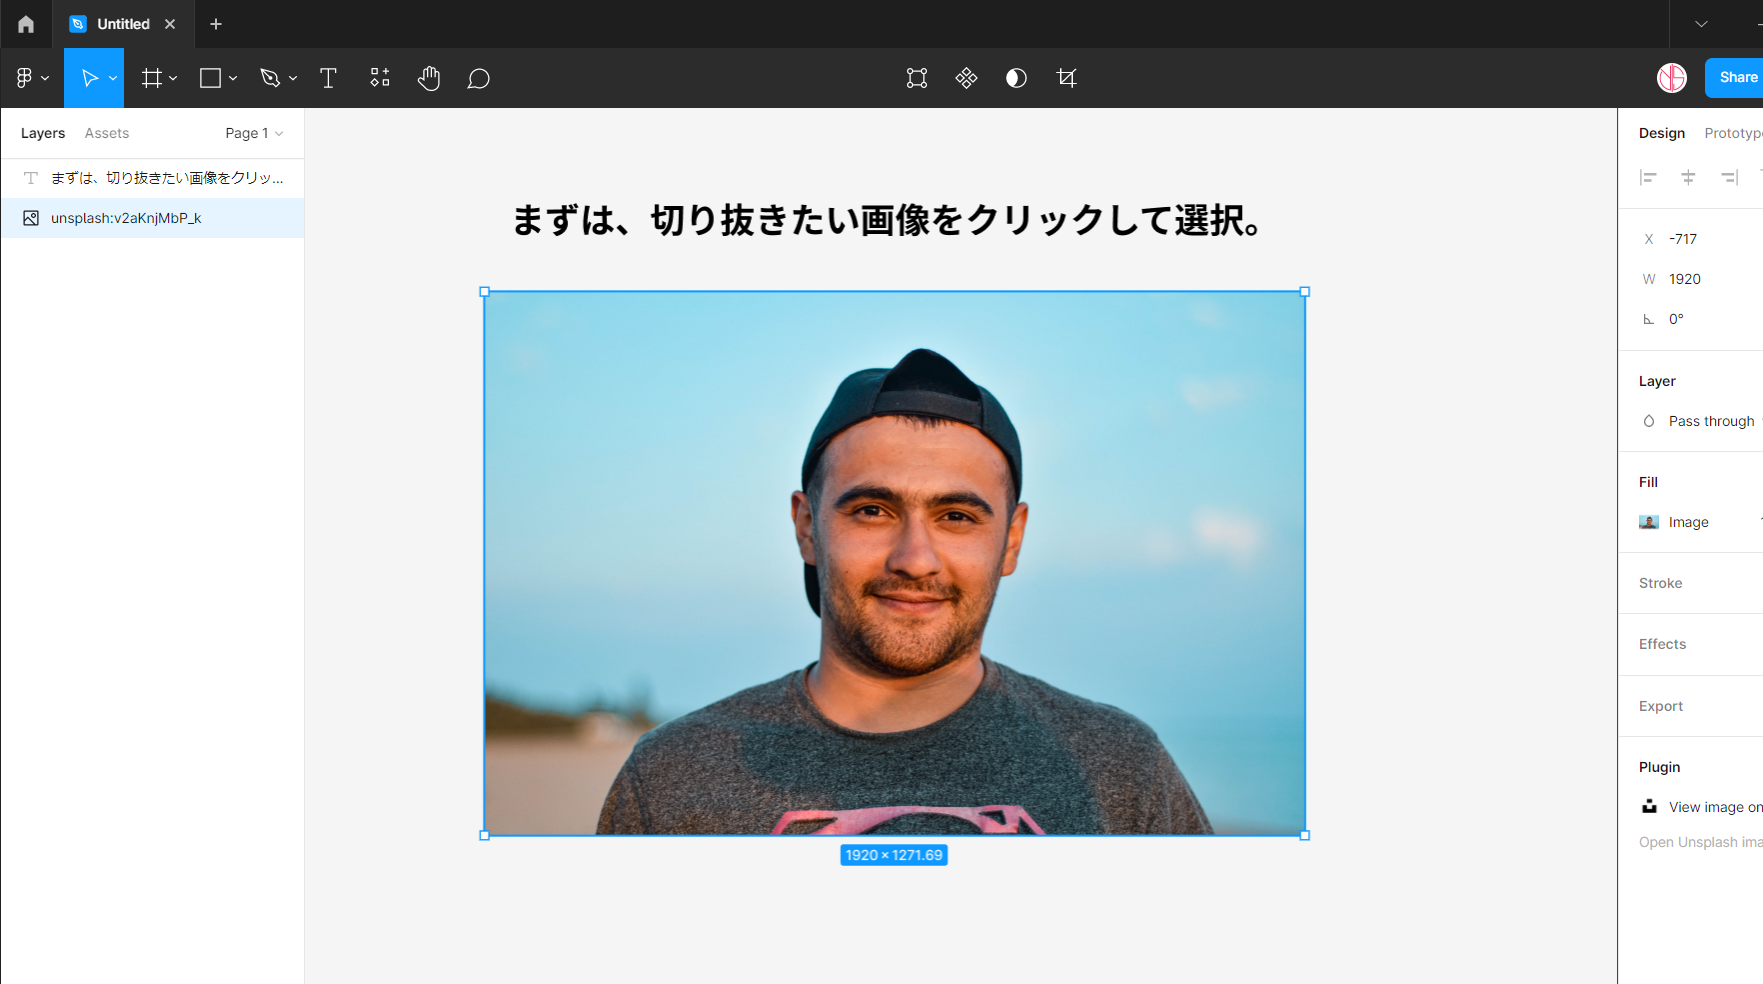This screenshot has width=1763, height=984.
Task: Expand the Move tool options chevron
Action: tap(112, 78)
